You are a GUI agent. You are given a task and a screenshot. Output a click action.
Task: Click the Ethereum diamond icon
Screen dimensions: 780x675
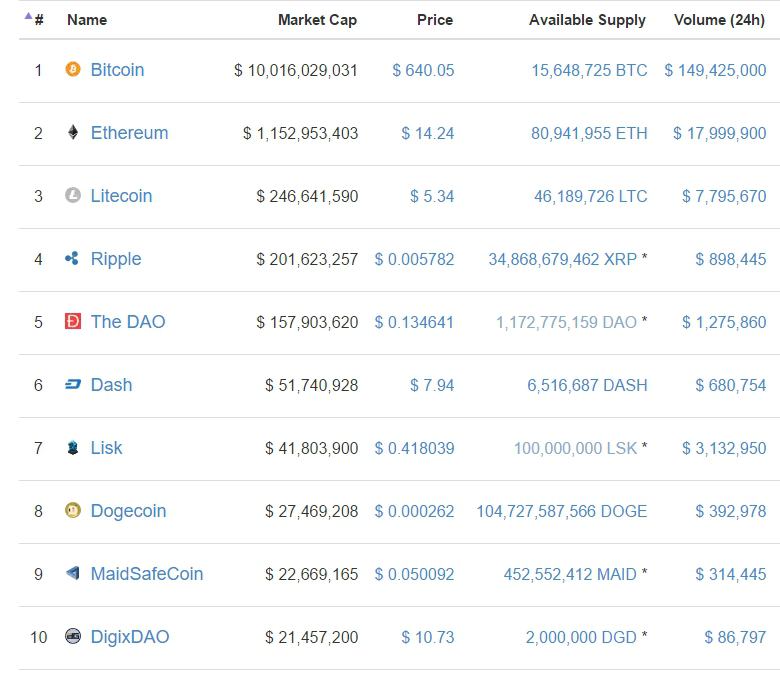(72, 132)
